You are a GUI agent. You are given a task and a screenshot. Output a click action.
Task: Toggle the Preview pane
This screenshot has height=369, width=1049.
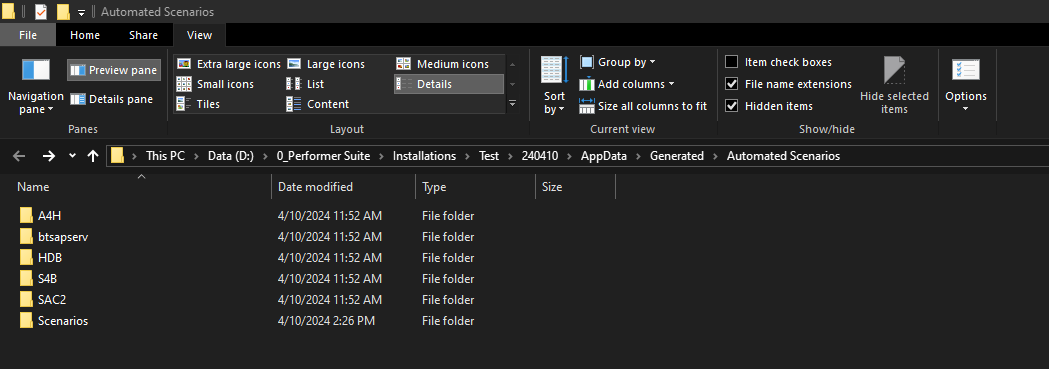click(x=114, y=70)
